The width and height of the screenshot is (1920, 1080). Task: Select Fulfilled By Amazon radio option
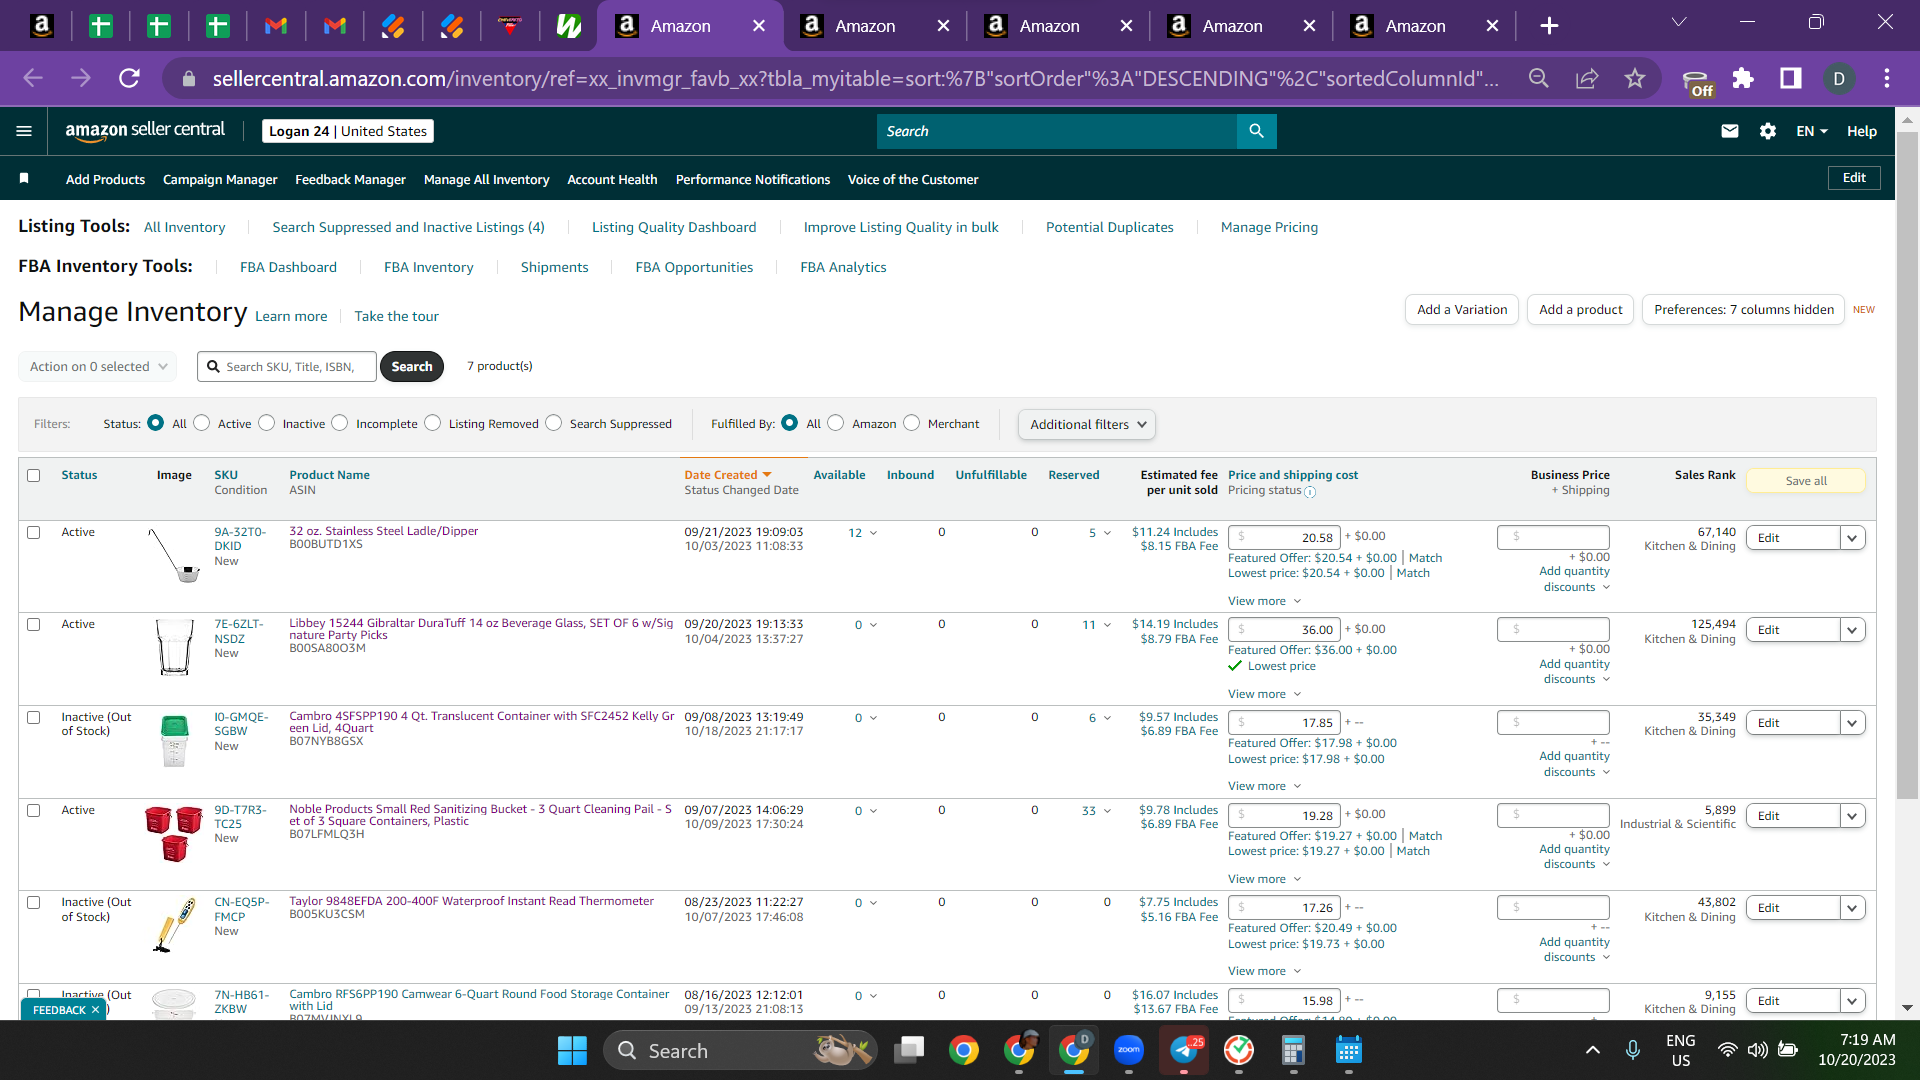[836, 423]
